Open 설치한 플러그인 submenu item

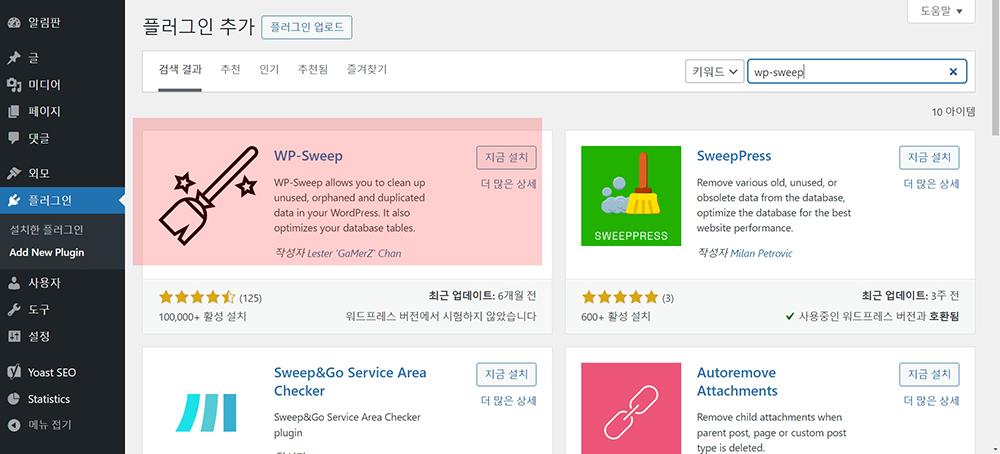(47, 230)
